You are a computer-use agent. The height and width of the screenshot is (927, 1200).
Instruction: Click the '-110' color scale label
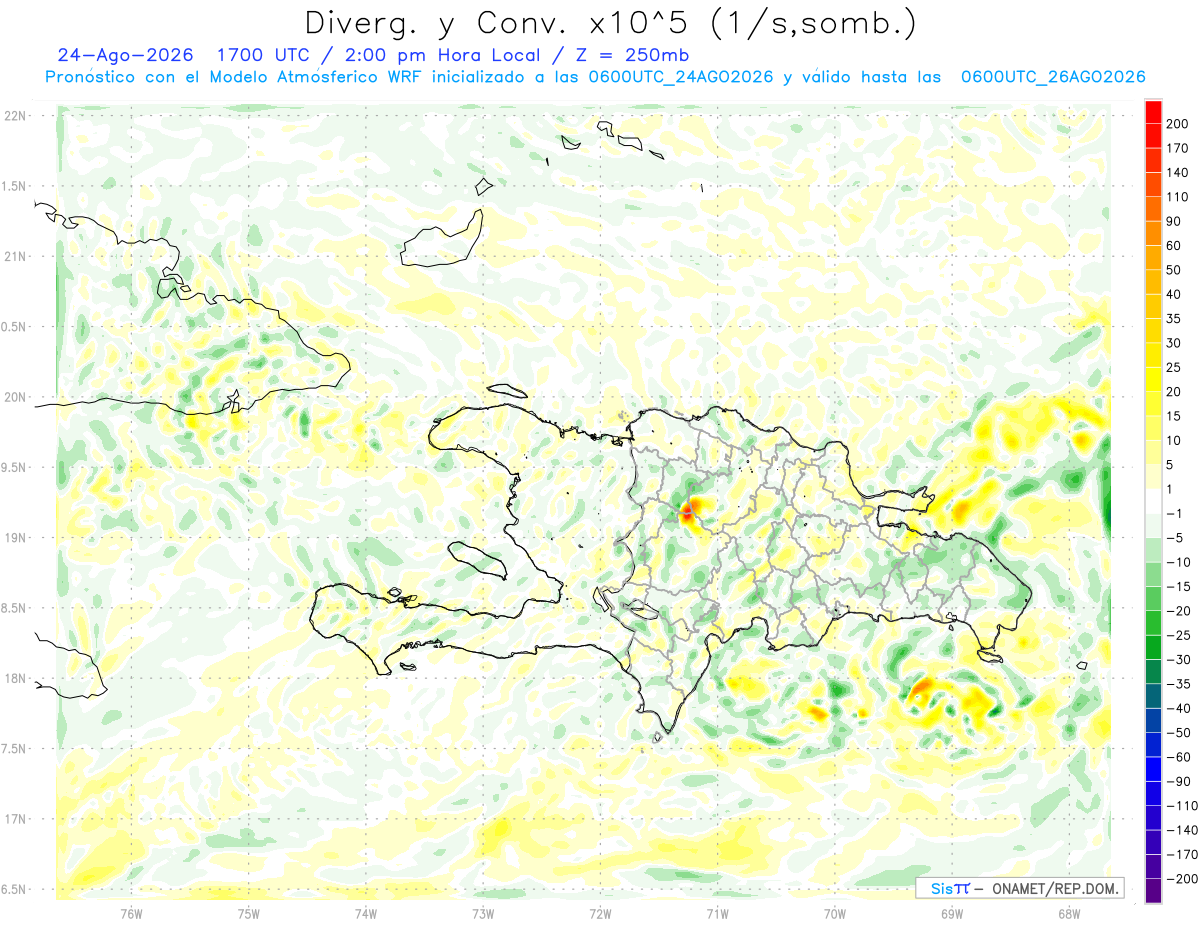point(1181,805)
